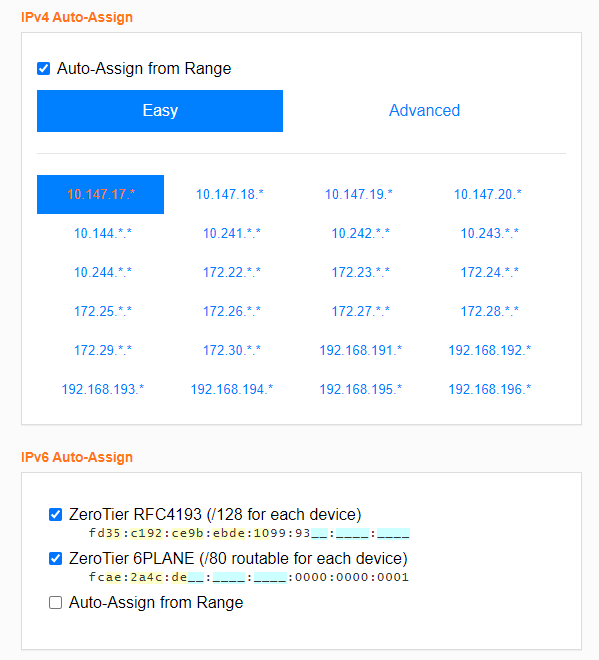Image resolution: width=599 pixels, height=660 pixels.
Task: Choose the 192.168.193.* range
Action: point(103,389)
